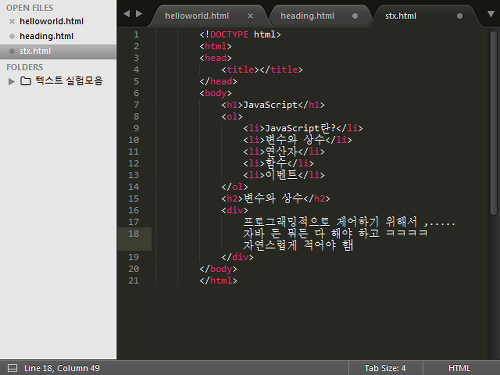
Task: Click line number 16 in gutter
Action: [133, 210]
